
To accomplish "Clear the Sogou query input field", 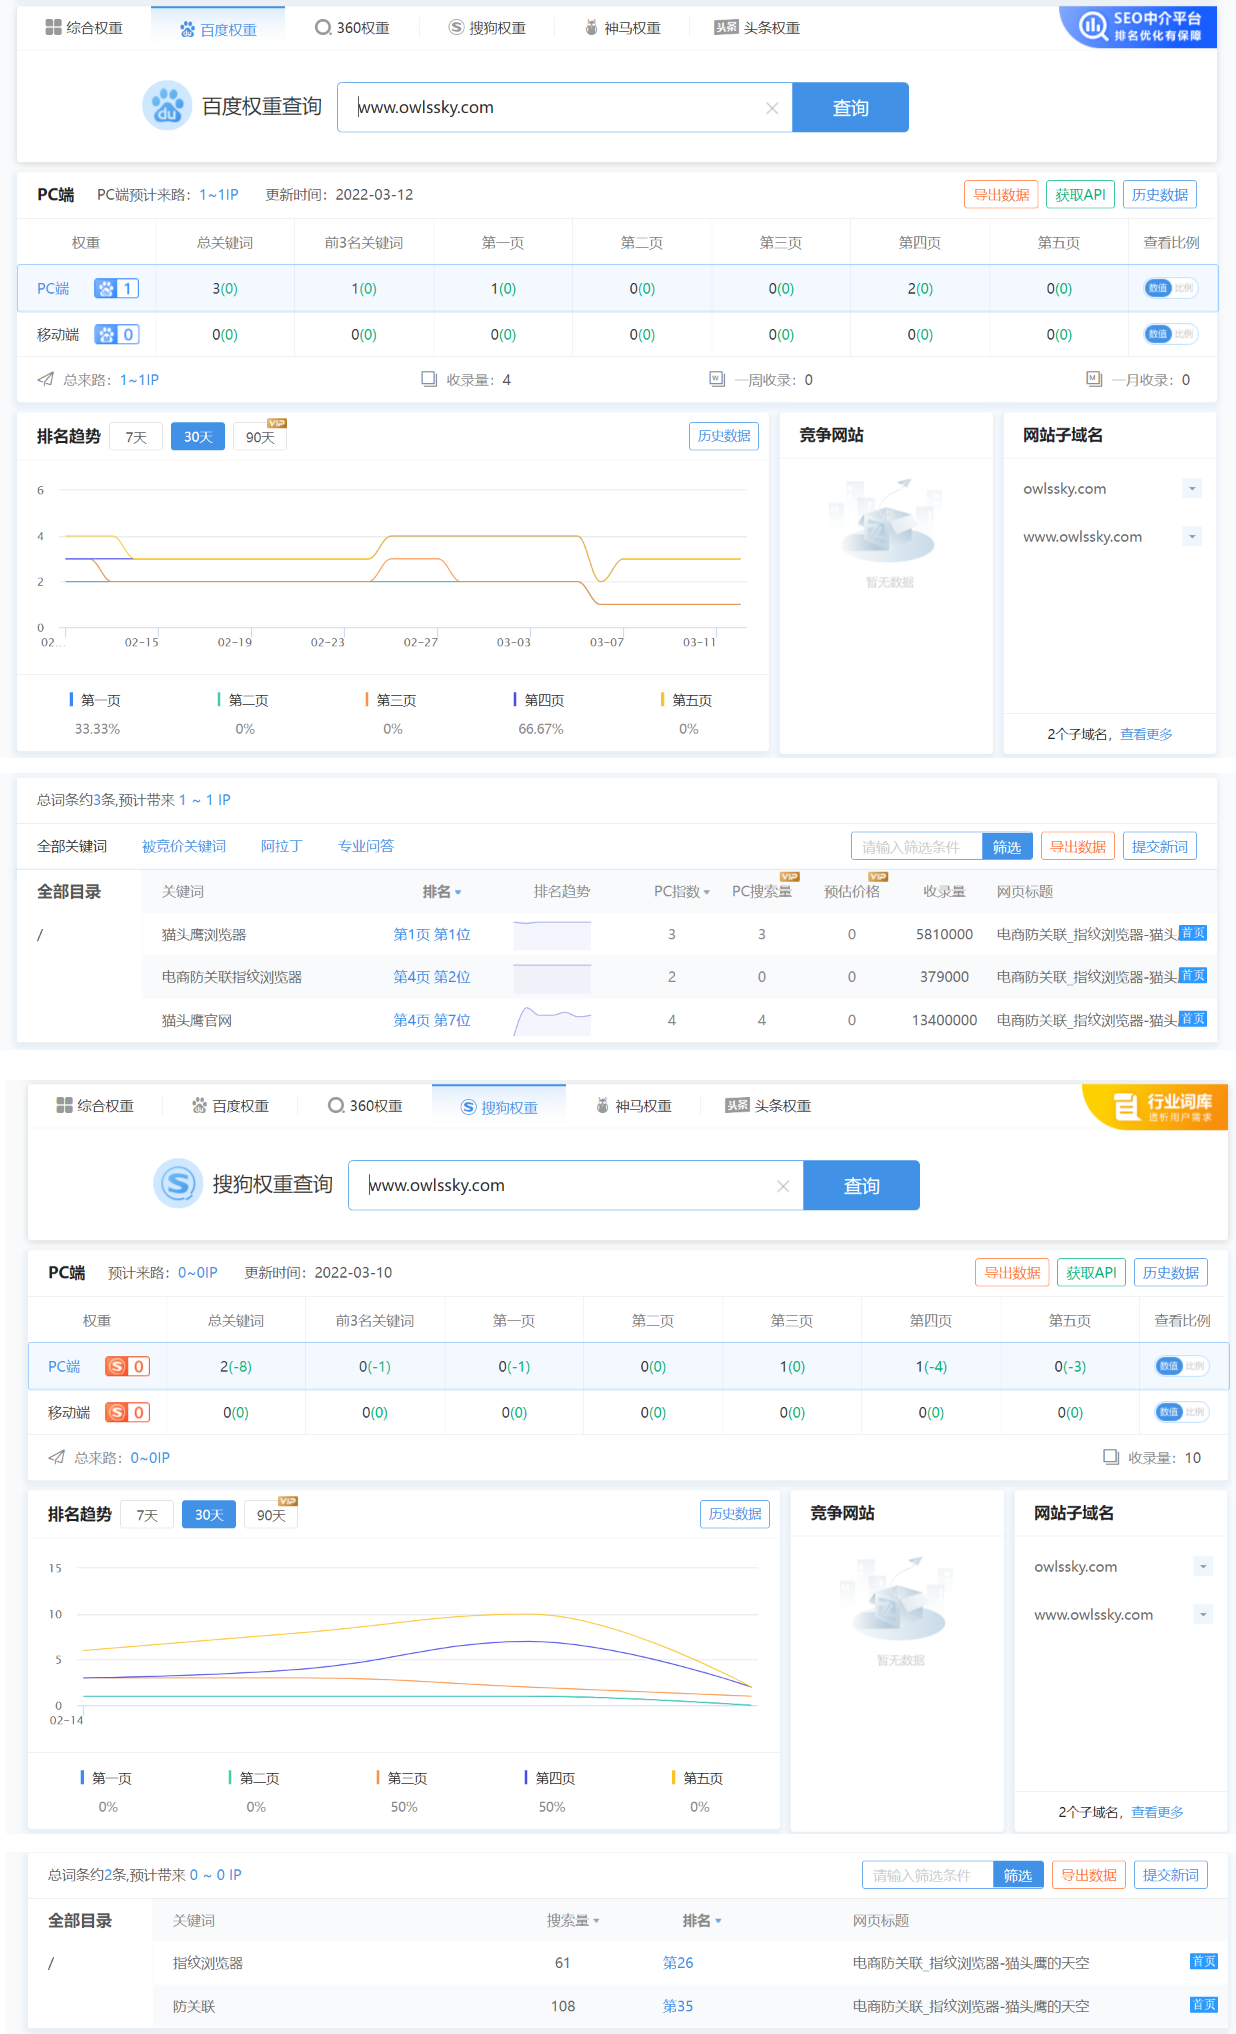I will [x=783, y=1186].
